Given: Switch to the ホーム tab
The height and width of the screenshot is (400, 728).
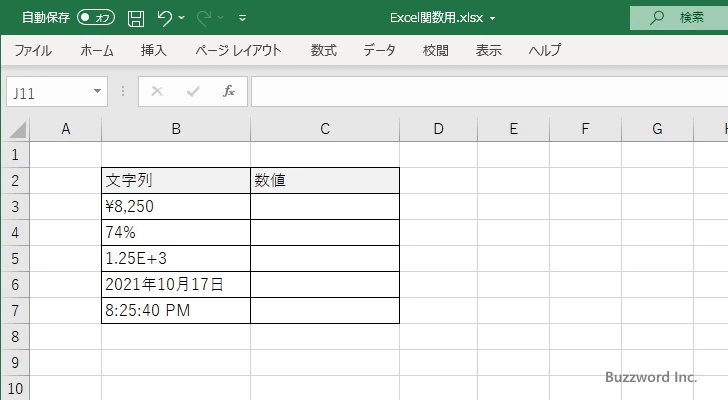Looking at the screenshot, I should click(97, 50).
